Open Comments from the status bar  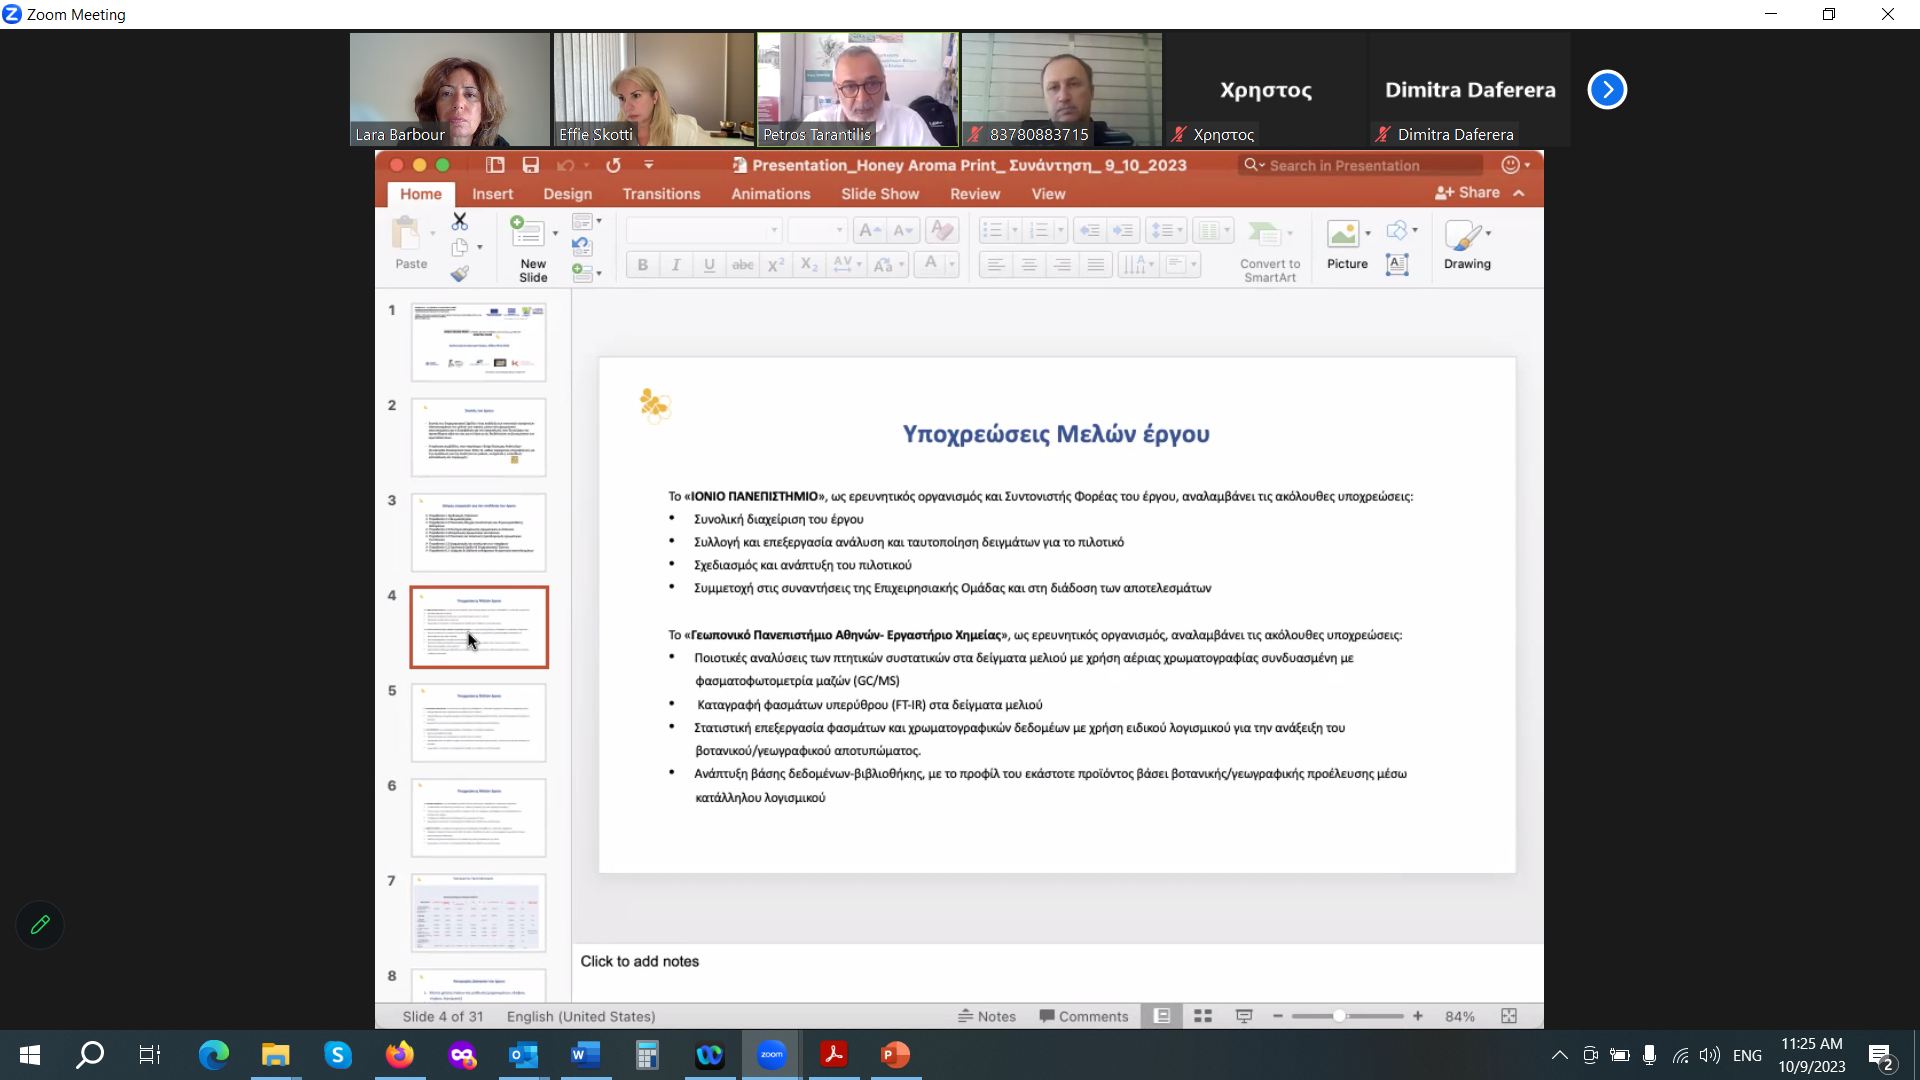(x=1084, y=1016)
